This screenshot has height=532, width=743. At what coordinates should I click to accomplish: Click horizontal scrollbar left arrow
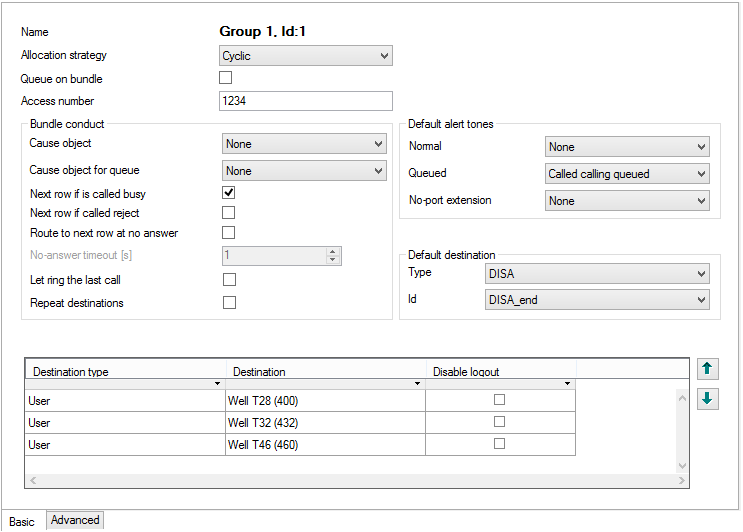pyautogui.click(x=33, y=480)
